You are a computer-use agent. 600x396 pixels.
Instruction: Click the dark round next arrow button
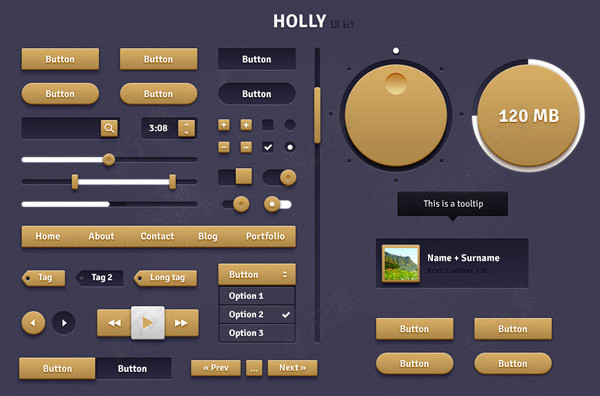pyautogui.click(x=64, y=323)
